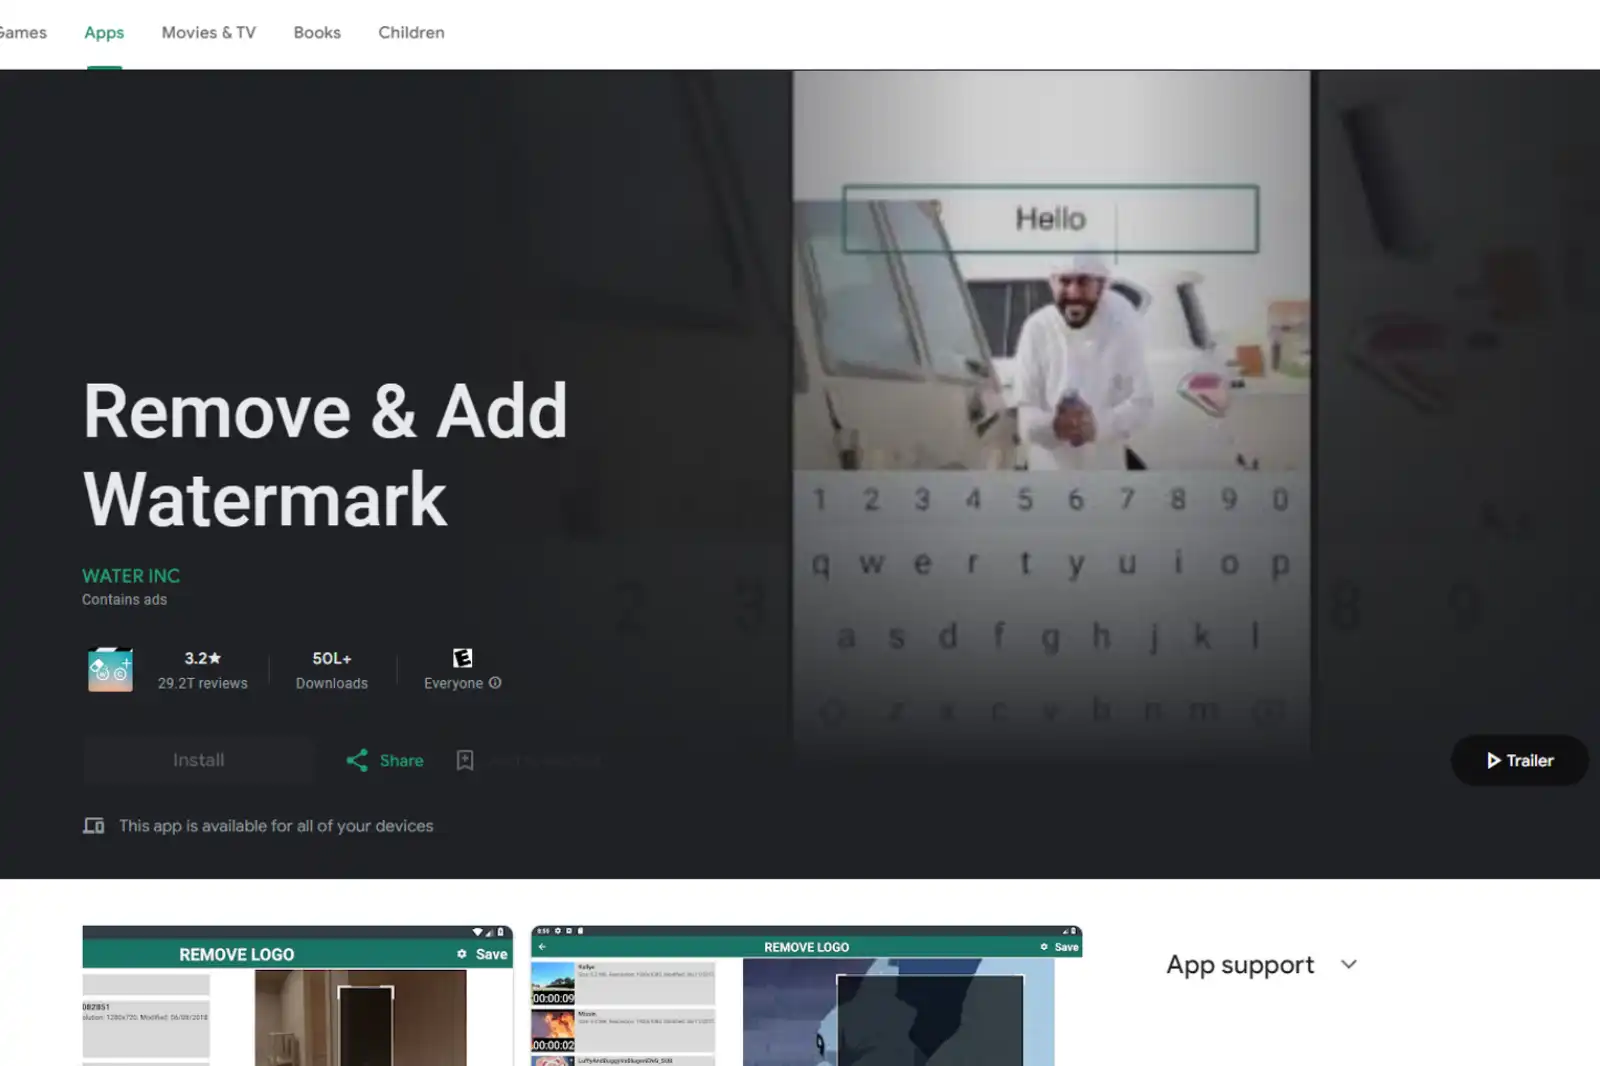The image size is (1600, 1066).
Task: Open second REMOVE LOGO screenshot with video list
Action: (806, 996)
